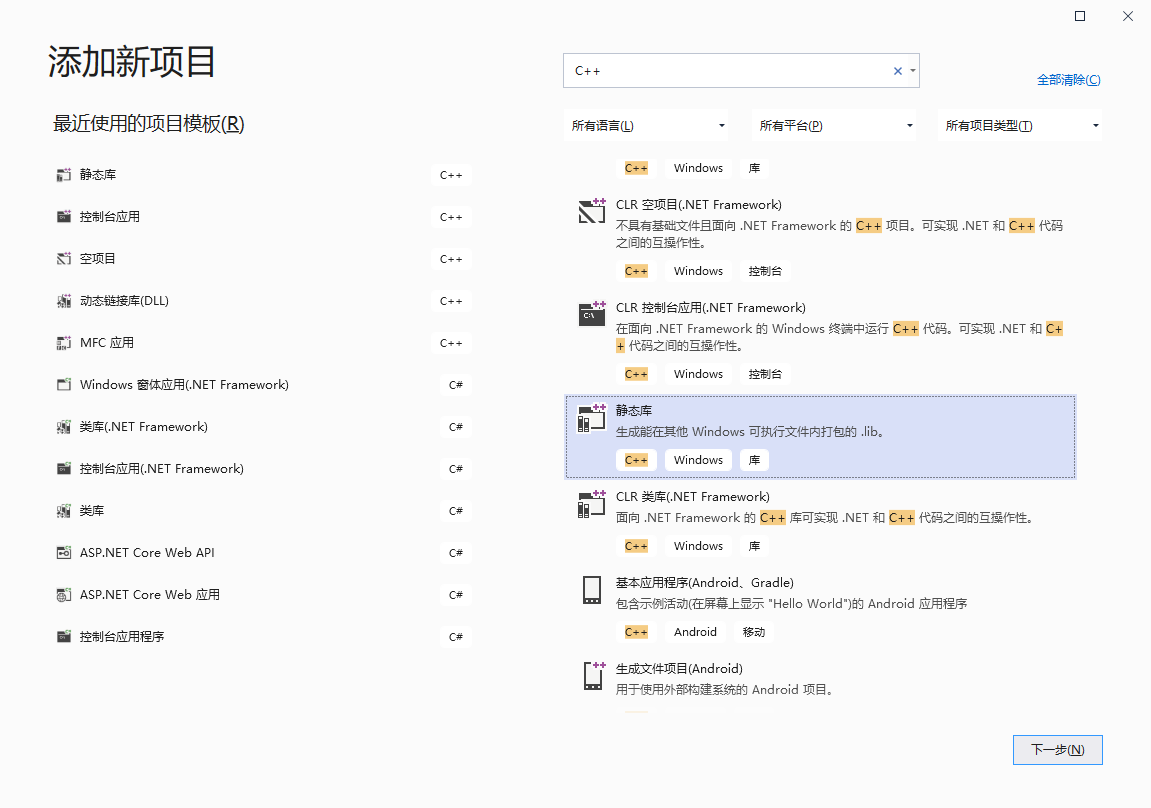Click C# tag beside ASP.NET Core Web API
The width and height of the screenshot is (1151, 808).
coord(456,553)
